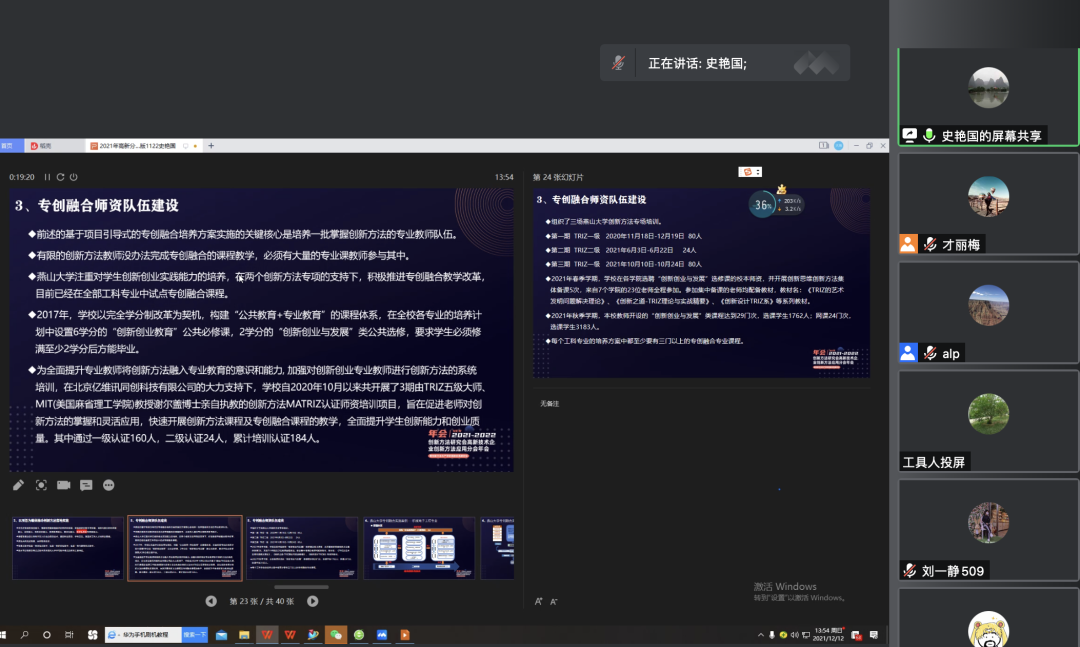Screen dimensions: 1080x647
Task: Restart playback with the refresh icon
Action: click(60, 176)
